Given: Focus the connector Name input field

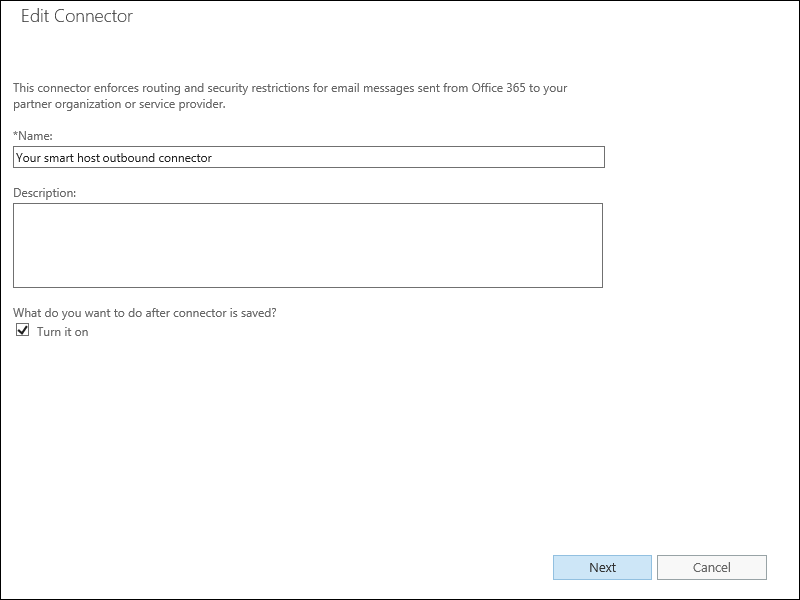Looking at the screenshot, I should pos(309,157).
